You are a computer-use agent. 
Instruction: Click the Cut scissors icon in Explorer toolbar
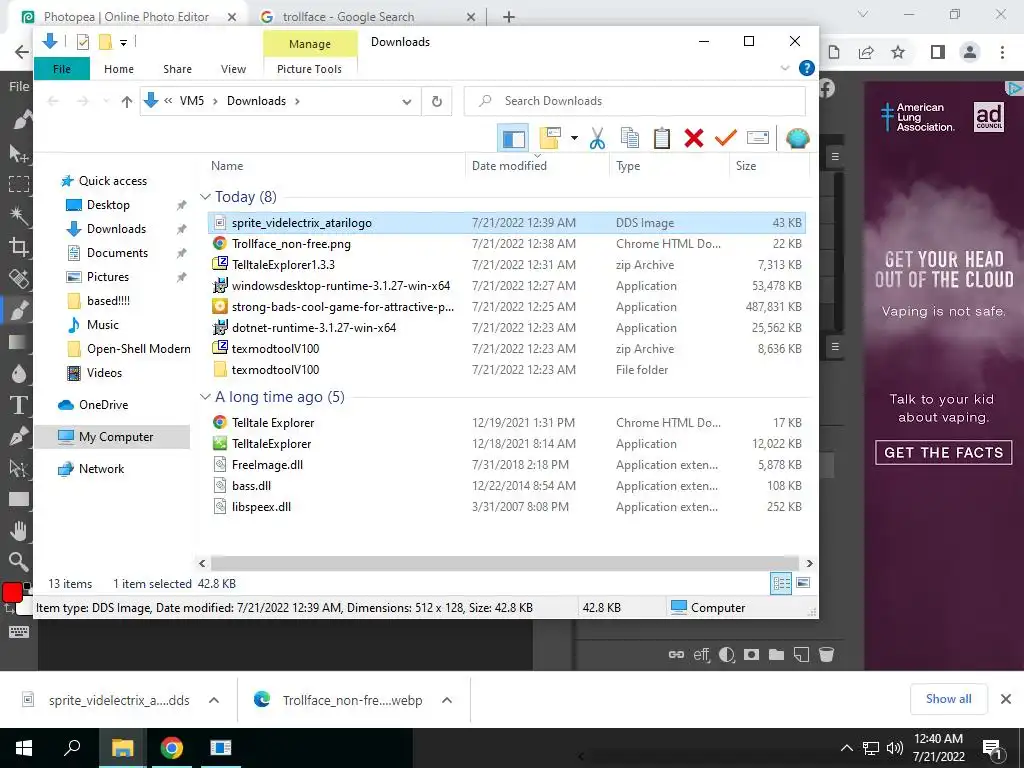coord(597,138)
